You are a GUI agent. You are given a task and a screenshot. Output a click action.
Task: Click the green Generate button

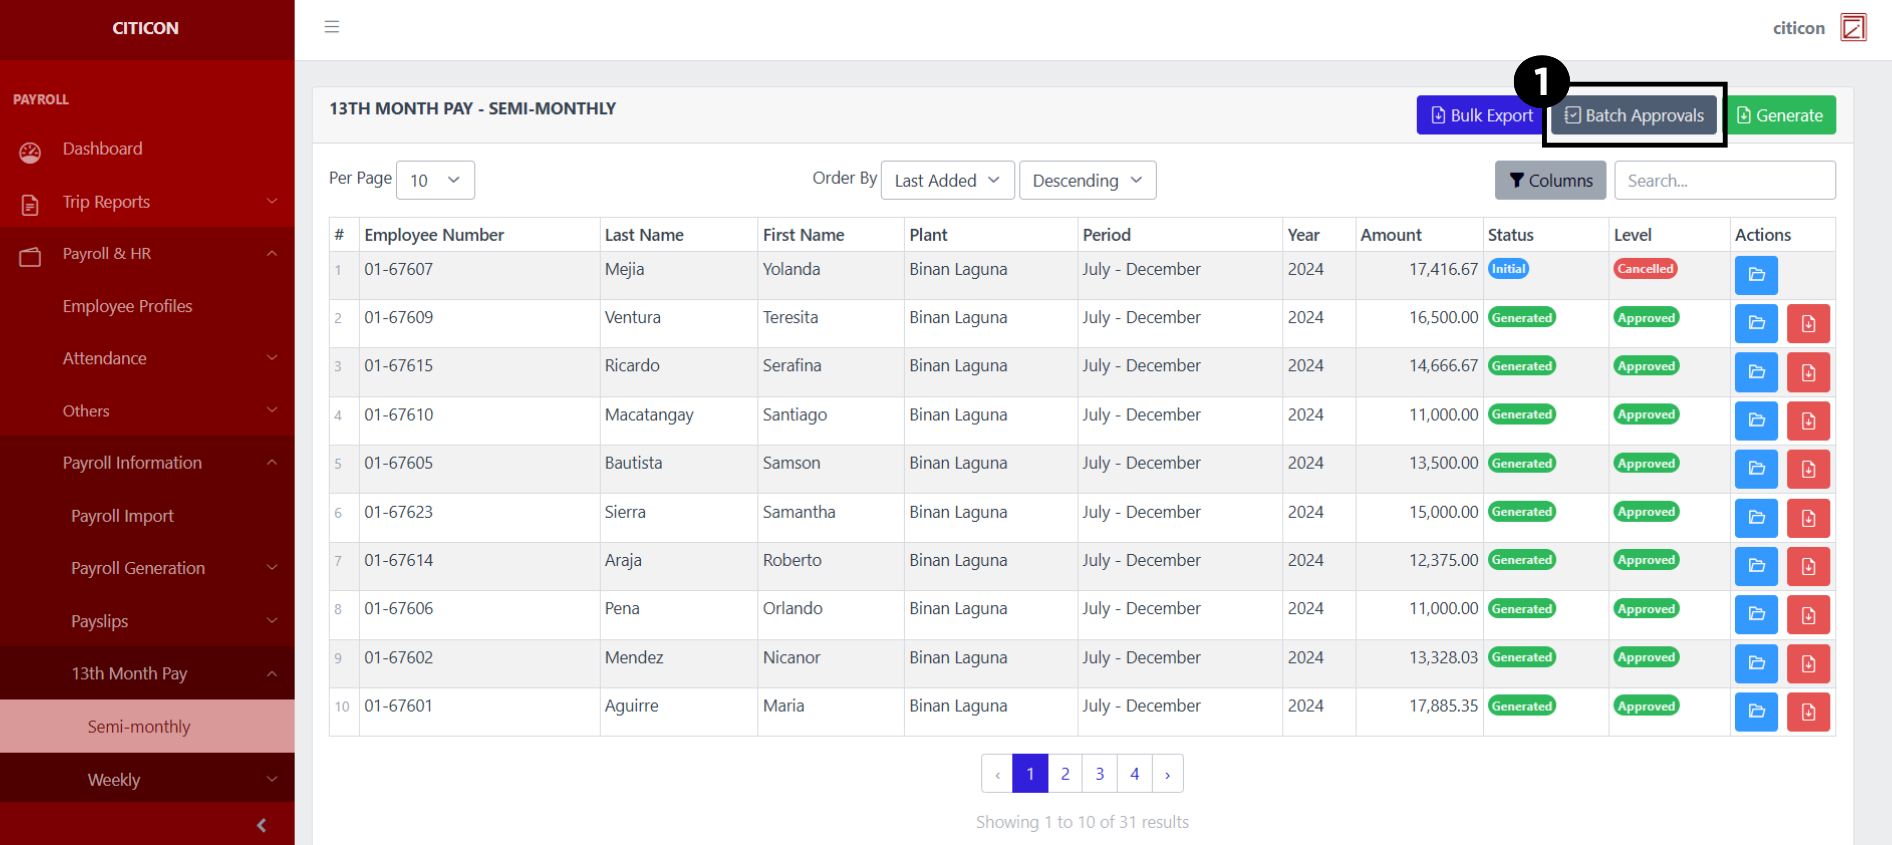click(1780, 116)
